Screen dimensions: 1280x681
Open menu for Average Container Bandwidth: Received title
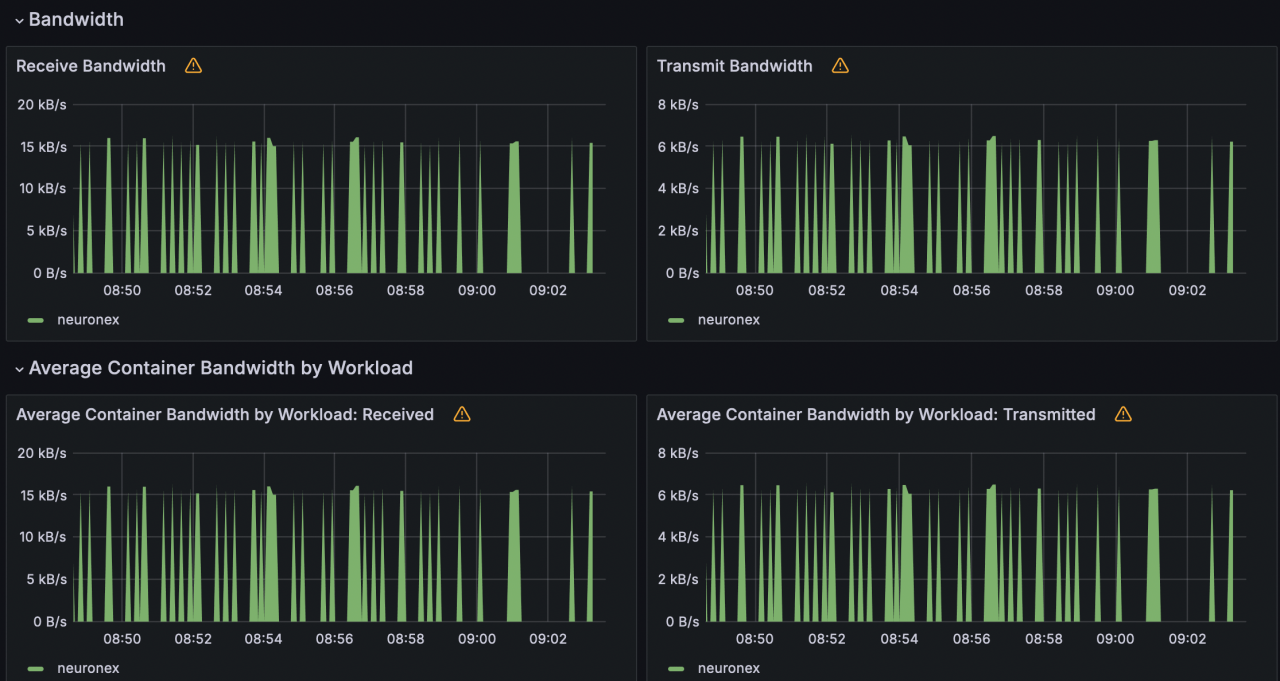[x=225, y=414]
